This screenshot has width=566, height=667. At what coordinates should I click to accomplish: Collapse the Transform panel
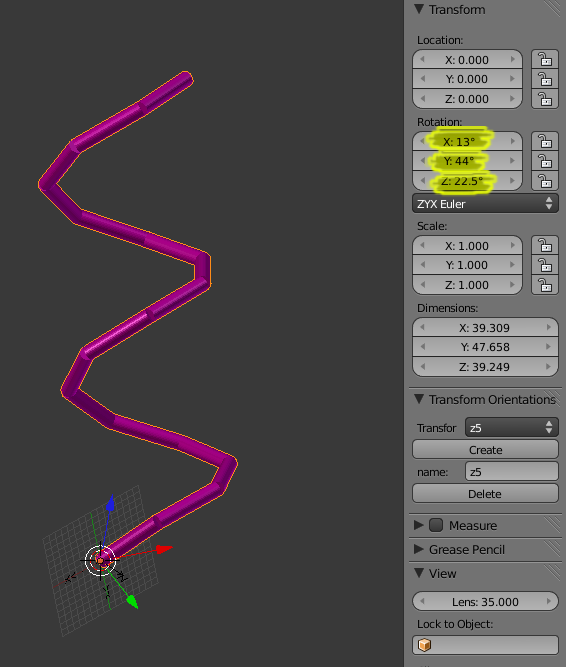click(419, 9)
